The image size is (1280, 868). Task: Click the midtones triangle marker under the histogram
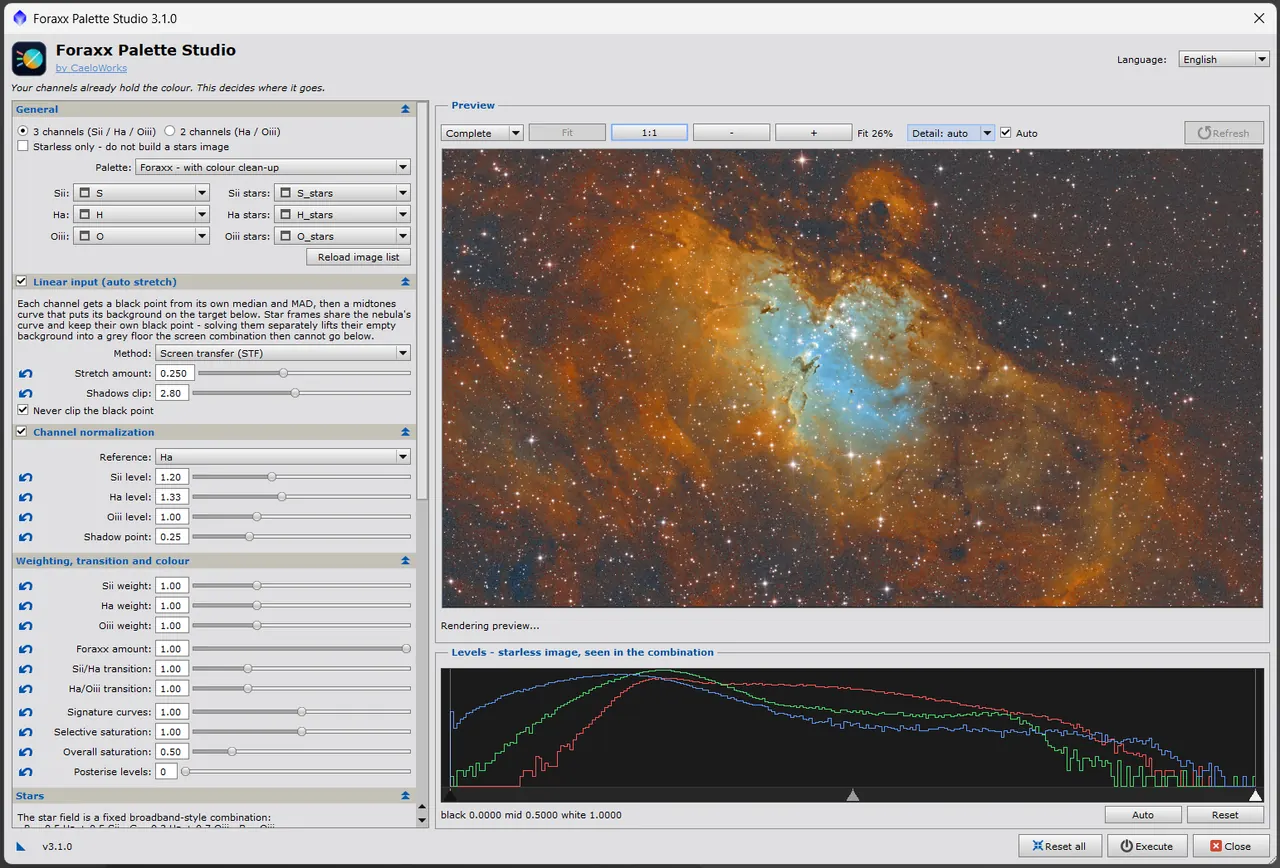(853, 795)
